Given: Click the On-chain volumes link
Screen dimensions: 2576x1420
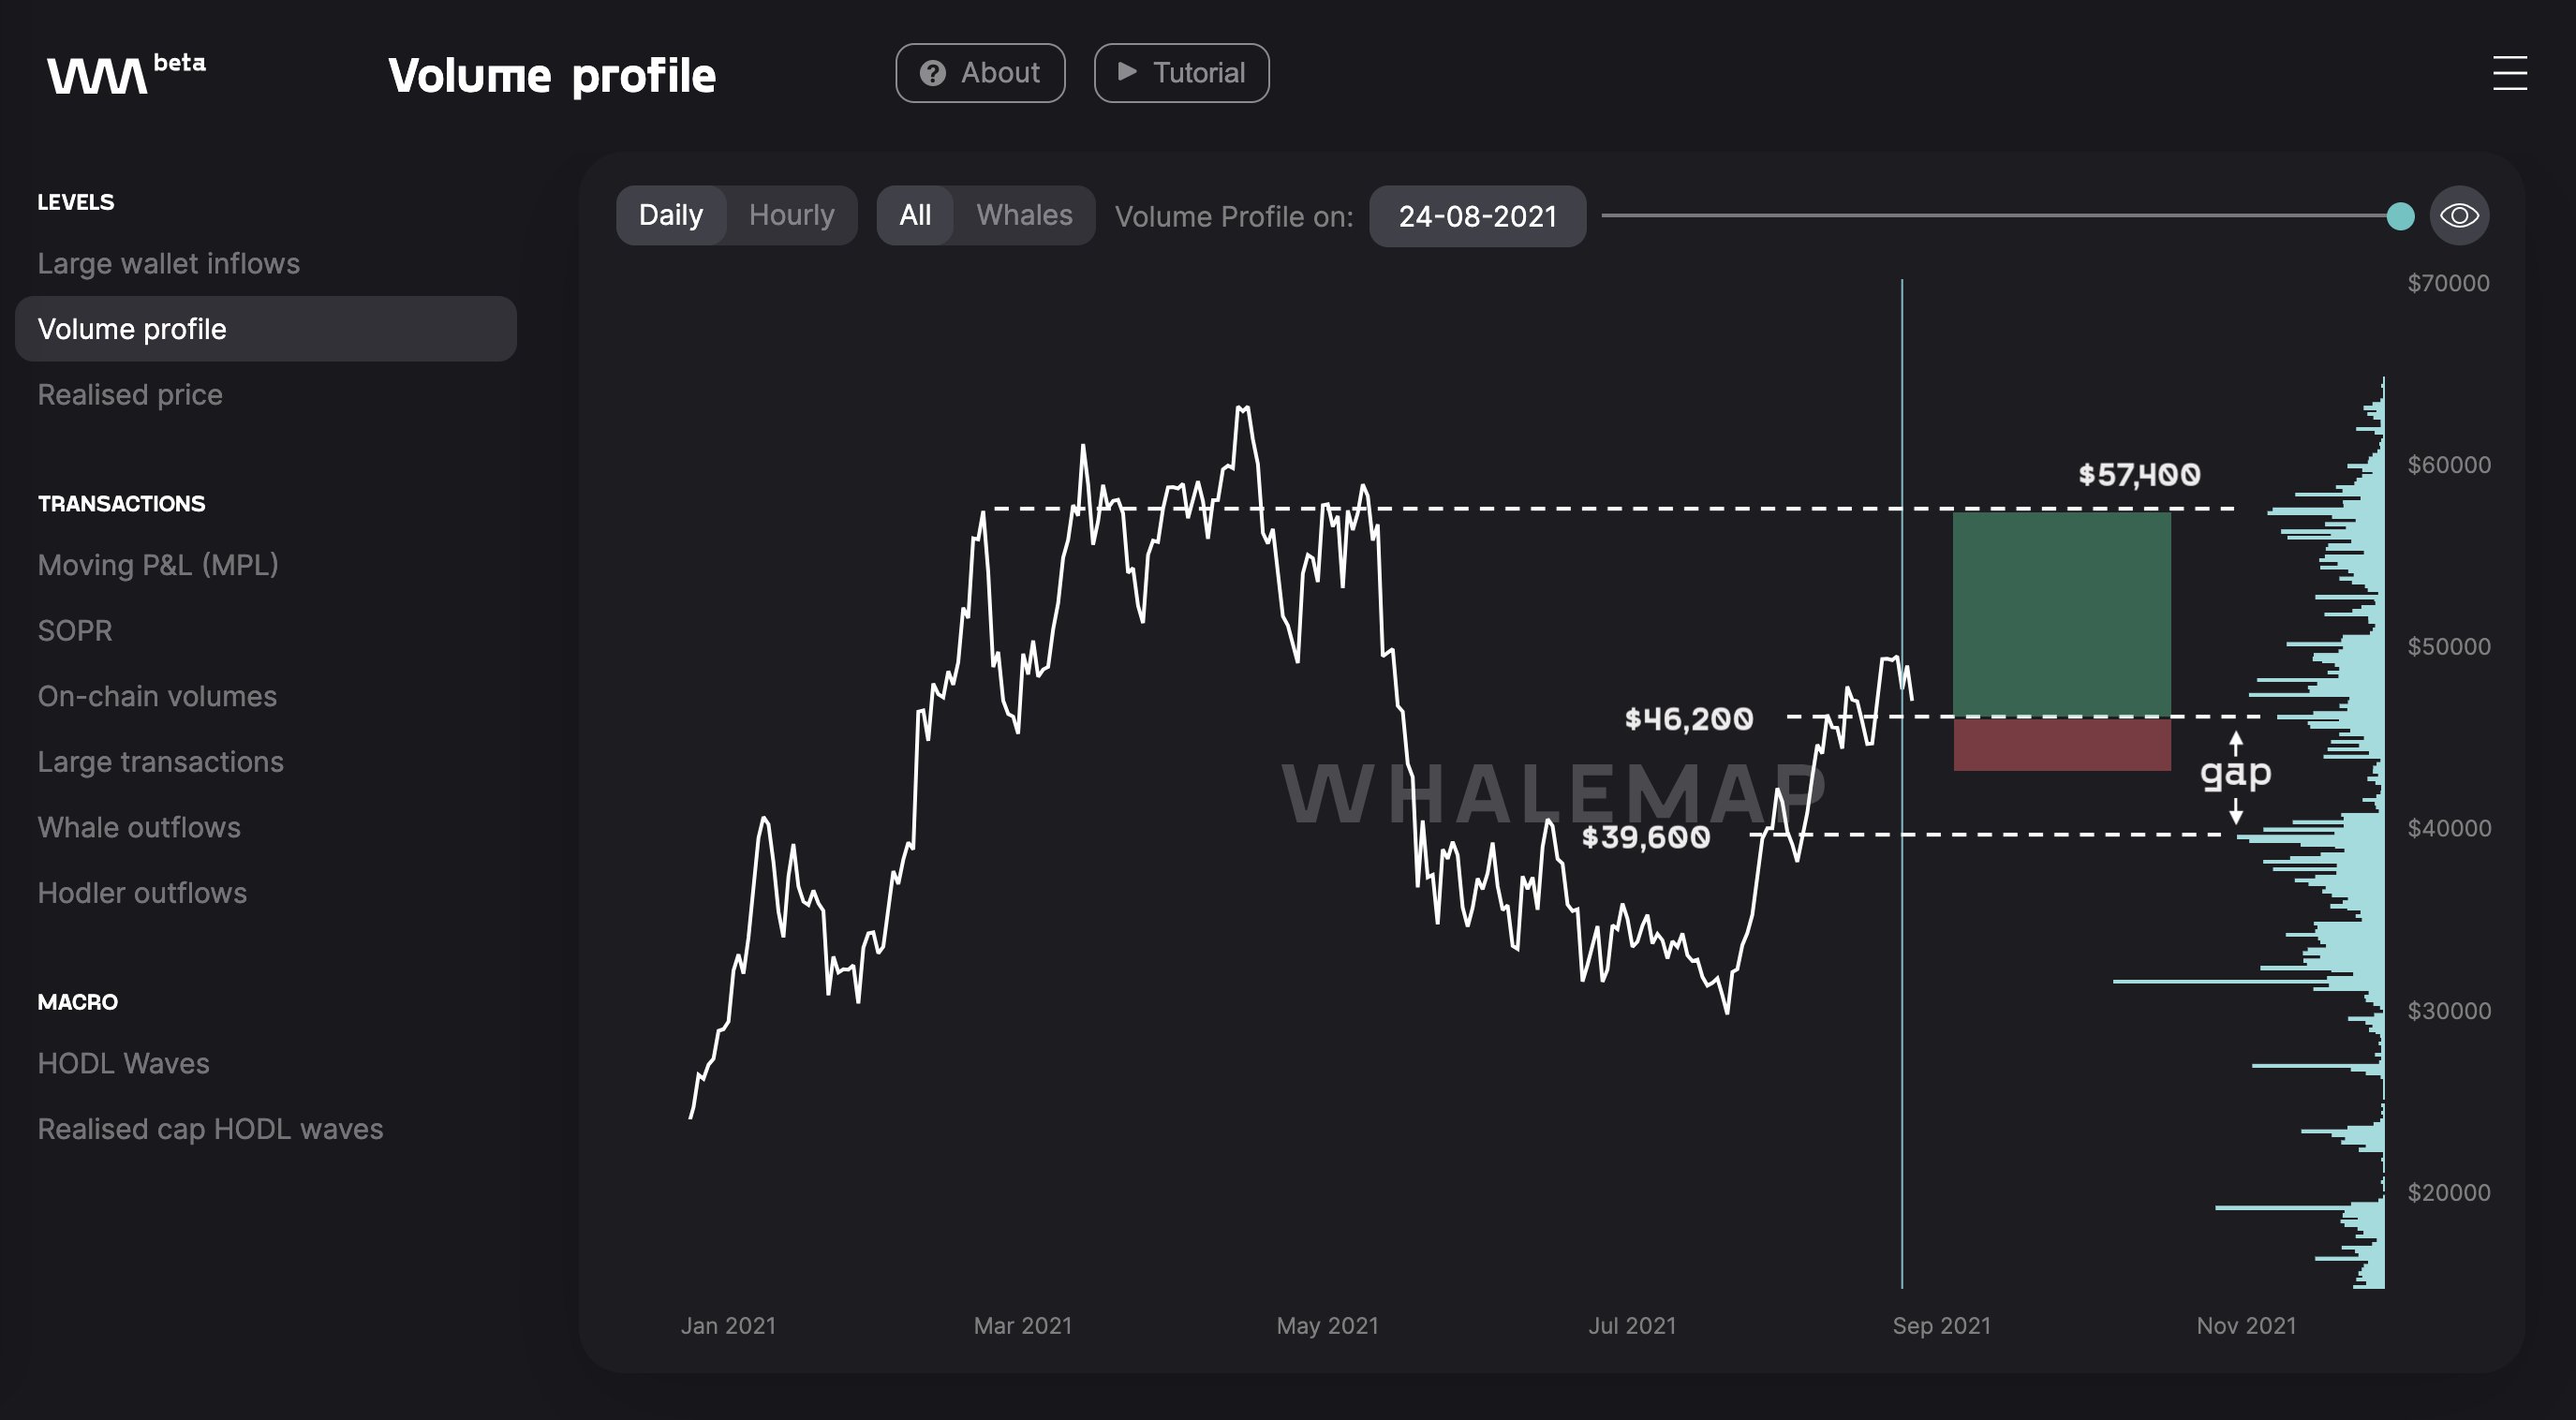Looking at the screenshot, I should coord(157,697).
